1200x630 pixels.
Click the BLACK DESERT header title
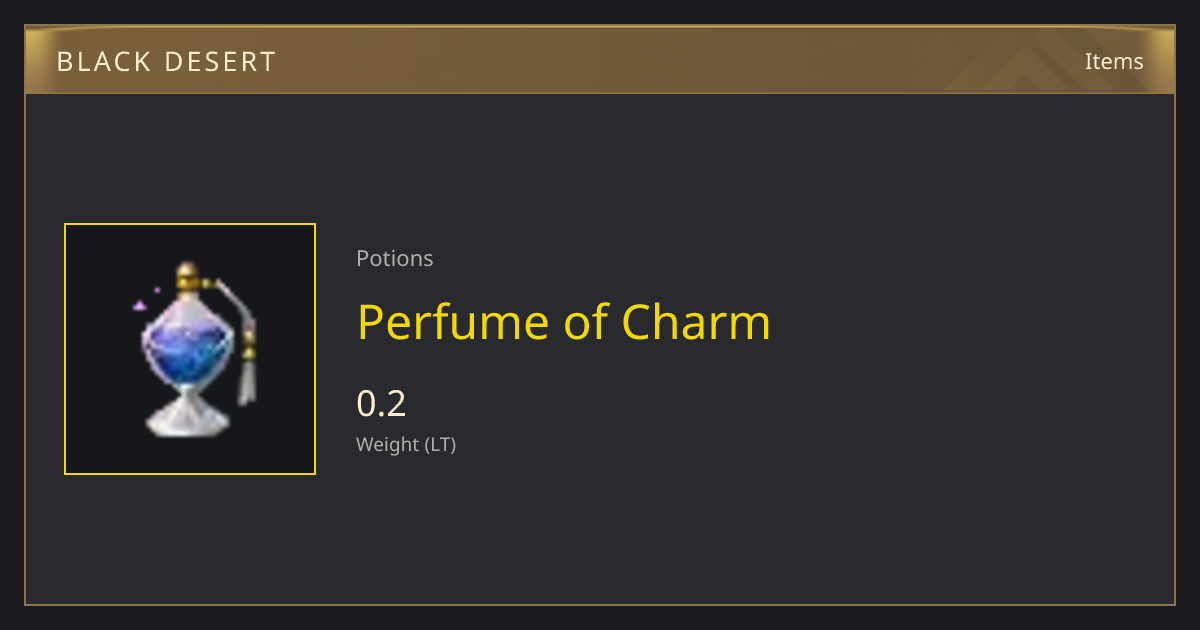(166, 62)
